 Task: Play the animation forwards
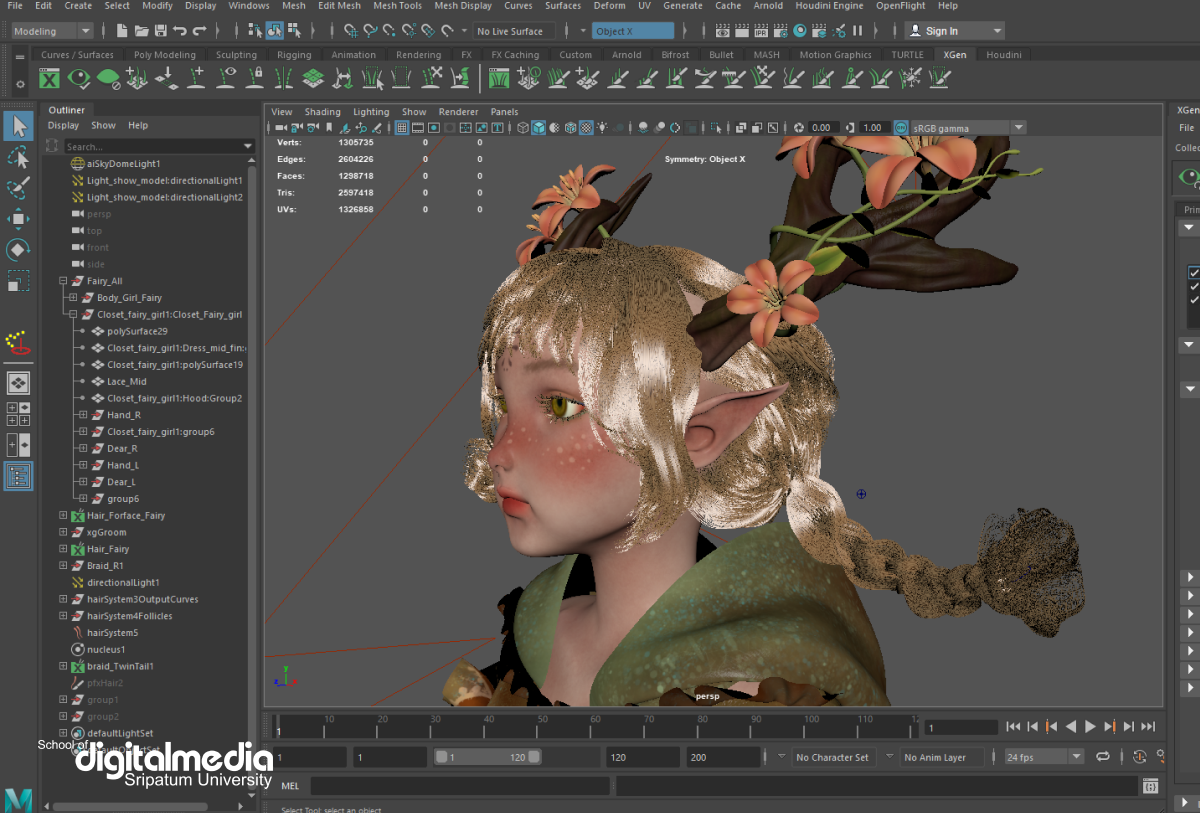pyautogui.click(x=1090, y=727)
